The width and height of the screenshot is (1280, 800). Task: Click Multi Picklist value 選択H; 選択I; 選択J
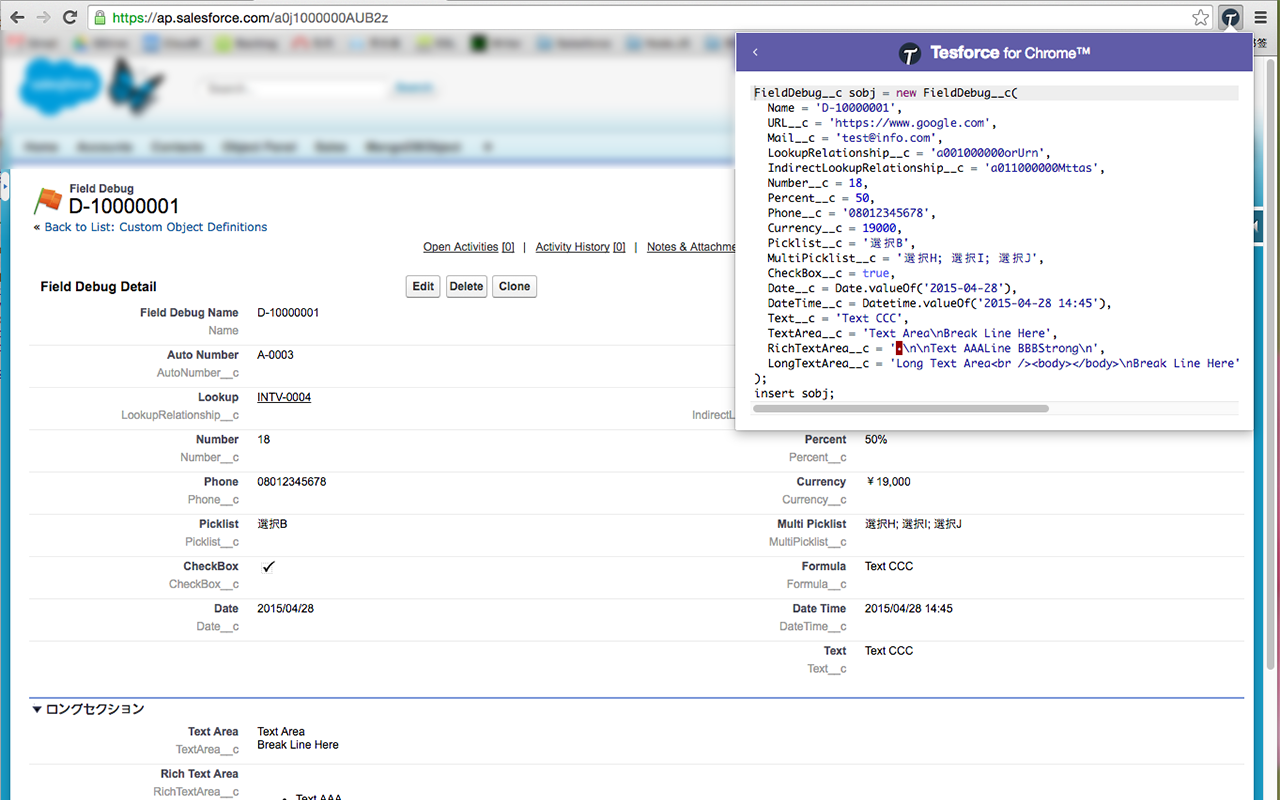pyautogui.click(x=913, y=524)
